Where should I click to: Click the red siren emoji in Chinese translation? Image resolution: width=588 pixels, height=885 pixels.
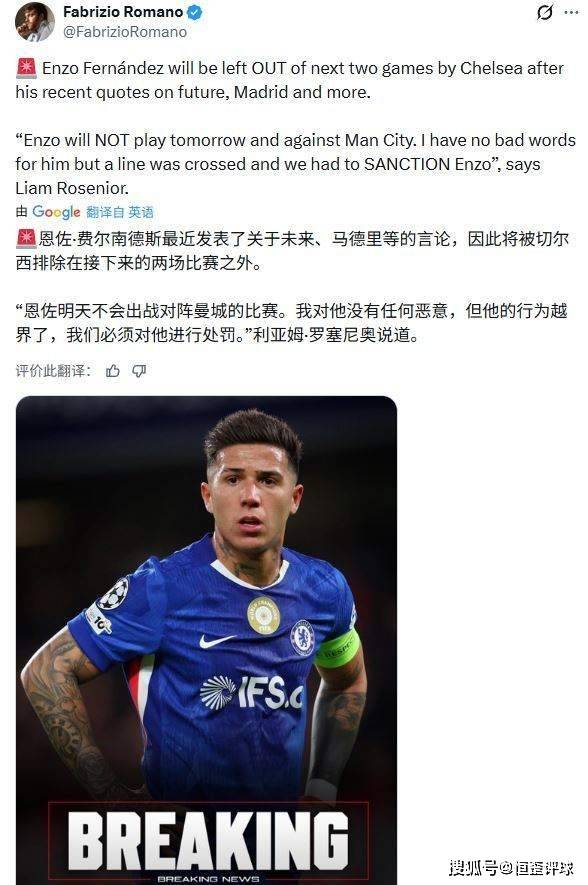pos(26,239)
